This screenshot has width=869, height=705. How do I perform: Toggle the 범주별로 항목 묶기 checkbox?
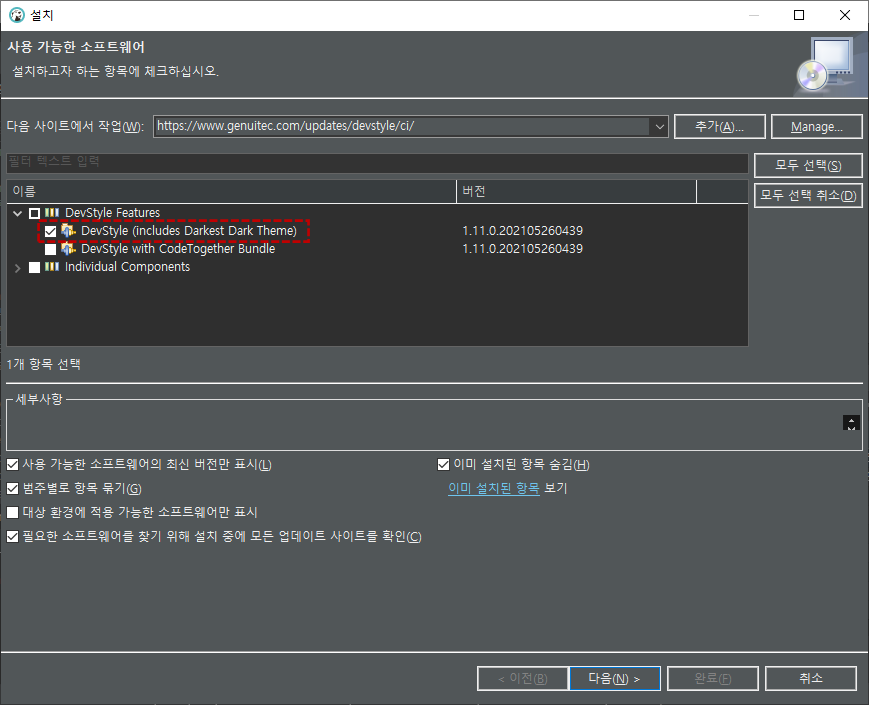[11, 488]
